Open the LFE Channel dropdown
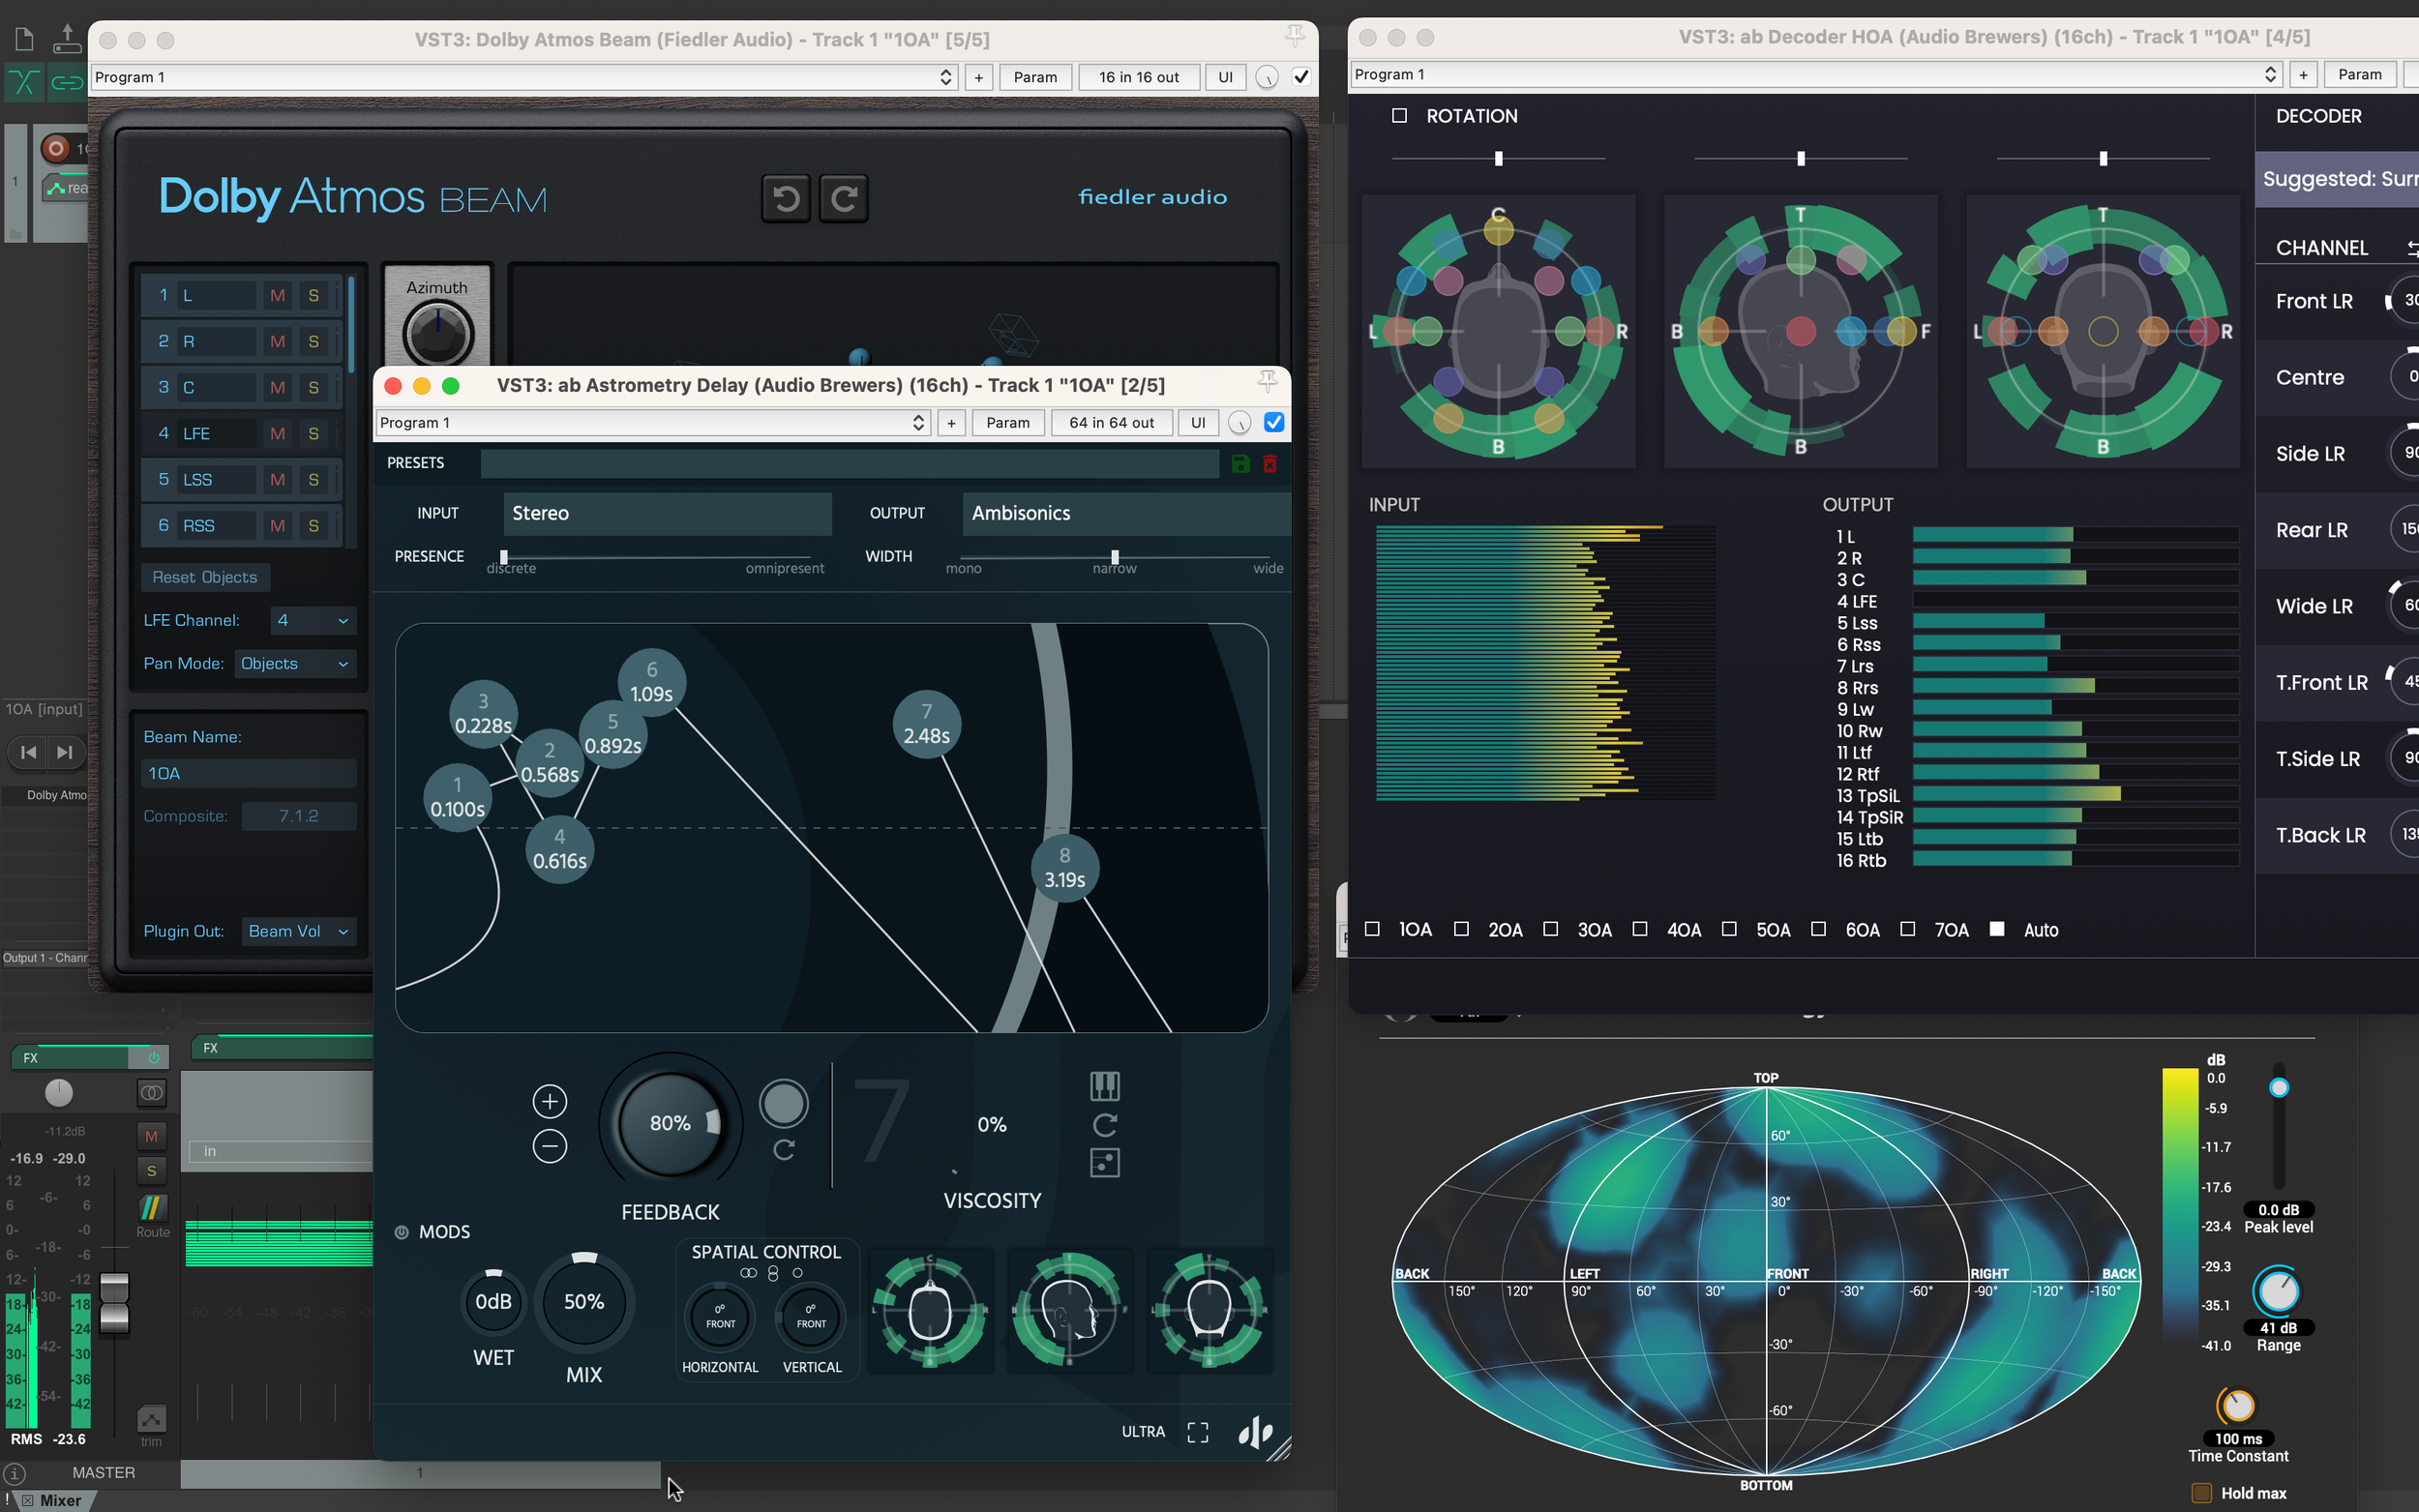 313,620
